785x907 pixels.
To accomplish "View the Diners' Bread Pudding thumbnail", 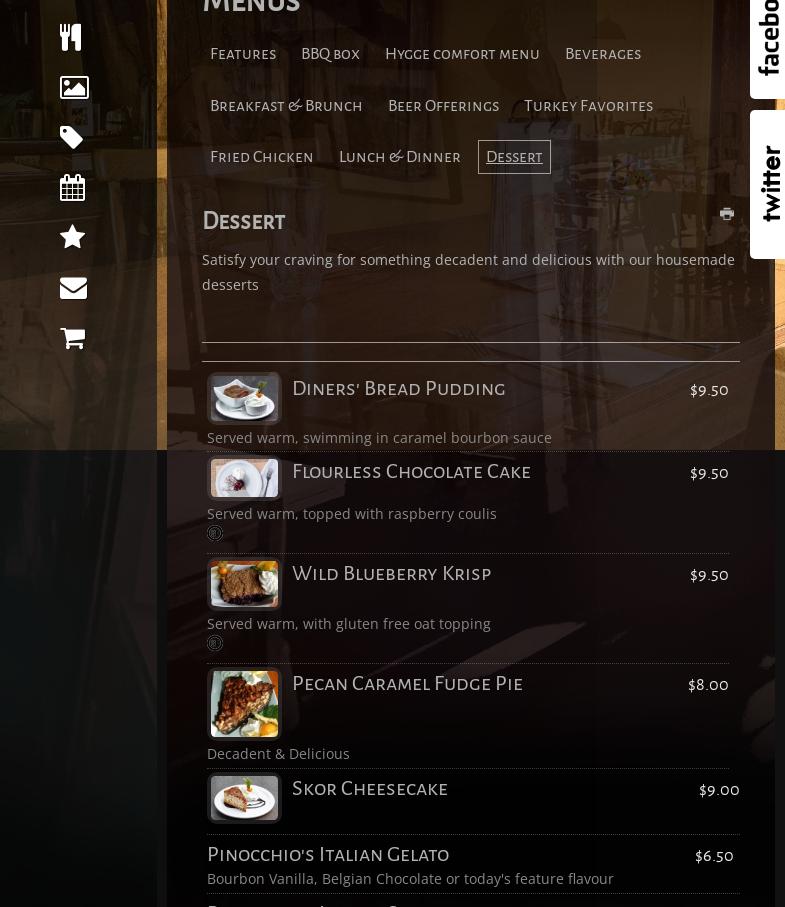I will point(244,398).
